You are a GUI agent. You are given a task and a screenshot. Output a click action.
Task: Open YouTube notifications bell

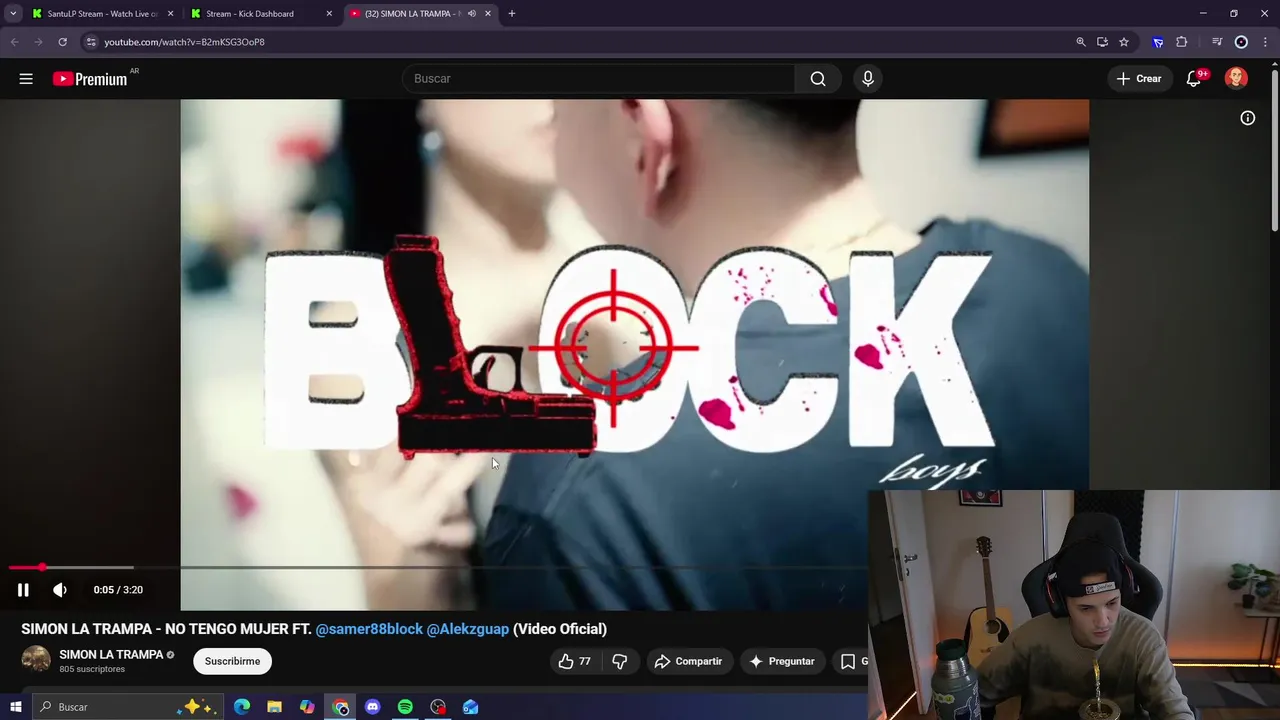coord(1194,79)
